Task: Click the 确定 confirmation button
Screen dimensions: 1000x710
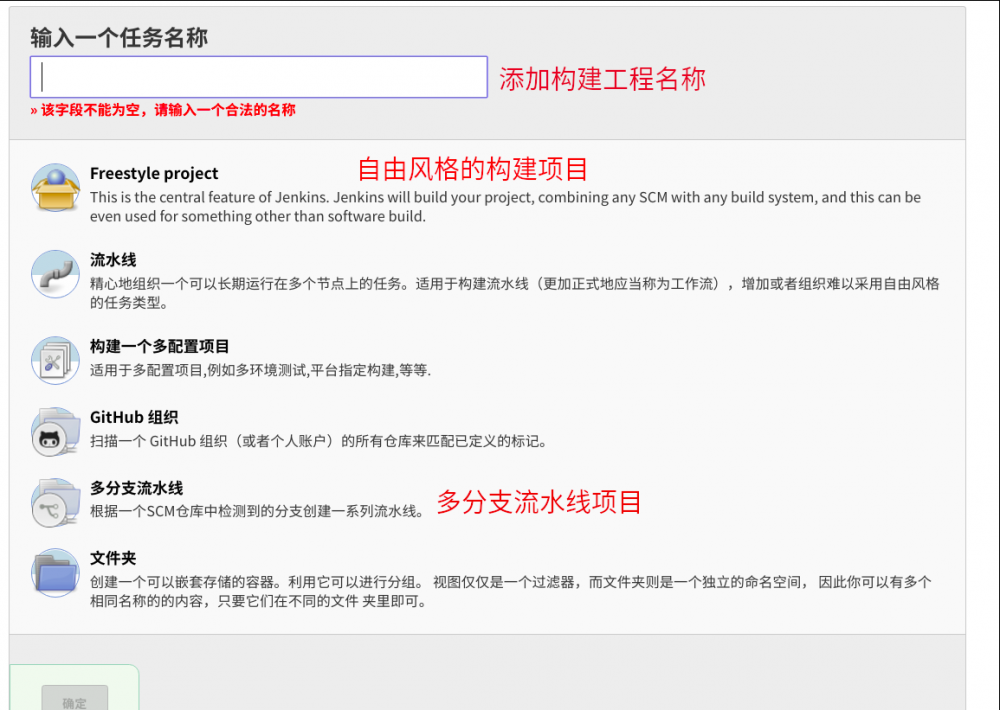Action: [74, 701]
